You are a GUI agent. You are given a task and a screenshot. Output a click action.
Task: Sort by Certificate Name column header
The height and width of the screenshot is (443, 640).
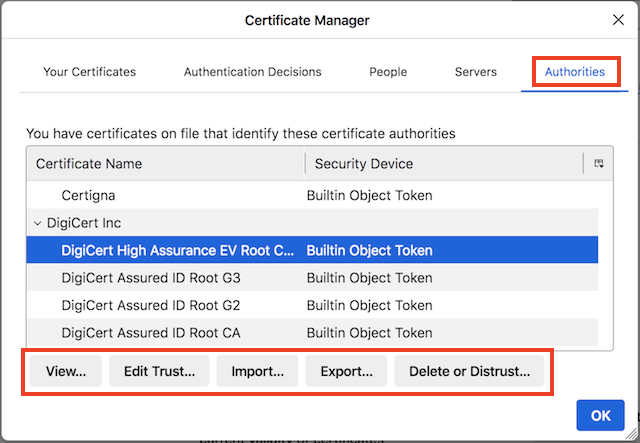pos(166,164)
